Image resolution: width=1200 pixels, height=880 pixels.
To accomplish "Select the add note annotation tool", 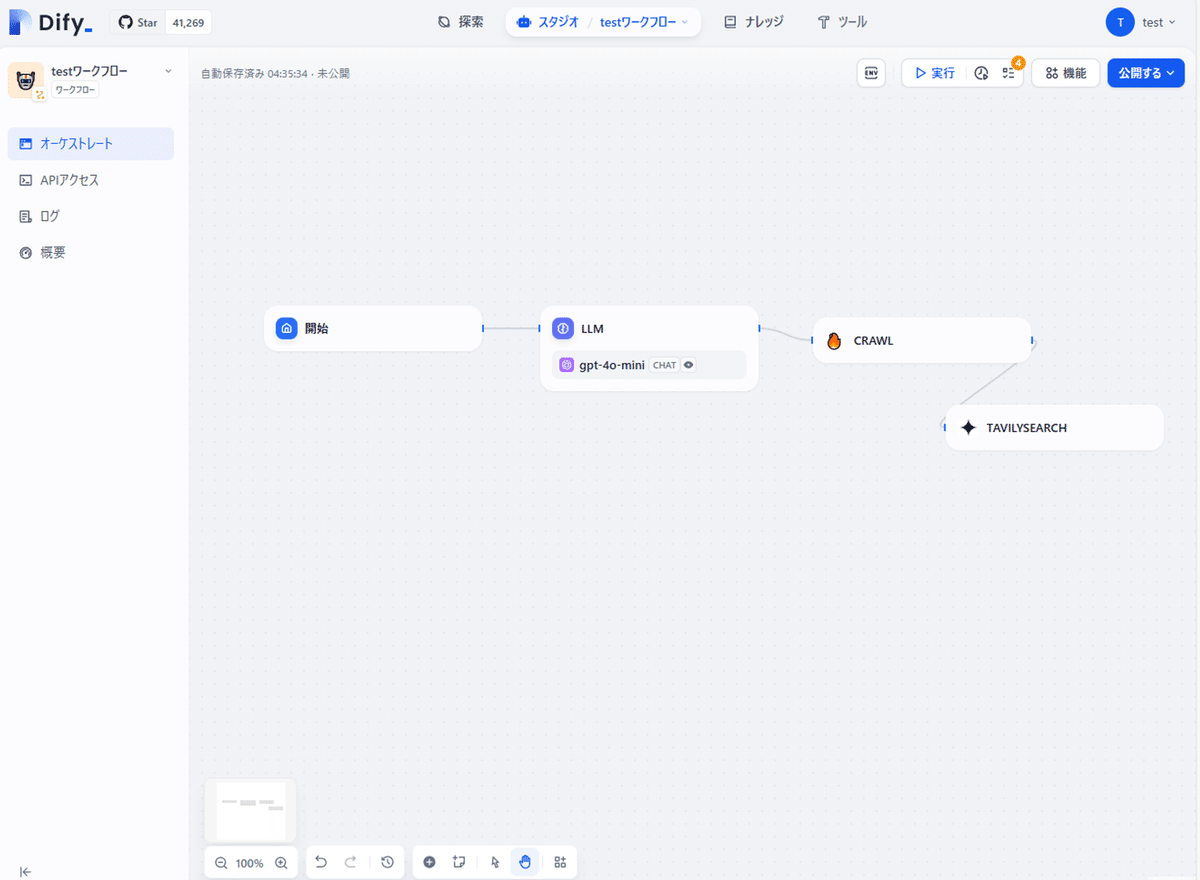I will (461, 862).
